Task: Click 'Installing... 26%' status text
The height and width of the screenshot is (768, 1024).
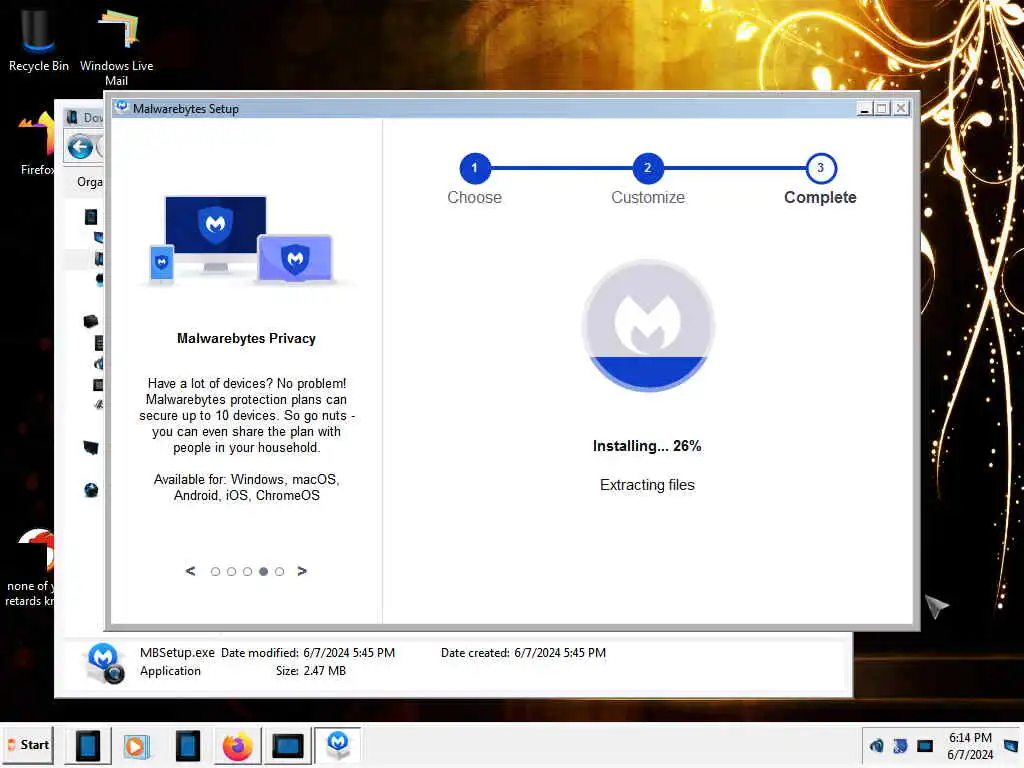Action: click(x=647, y=446)
